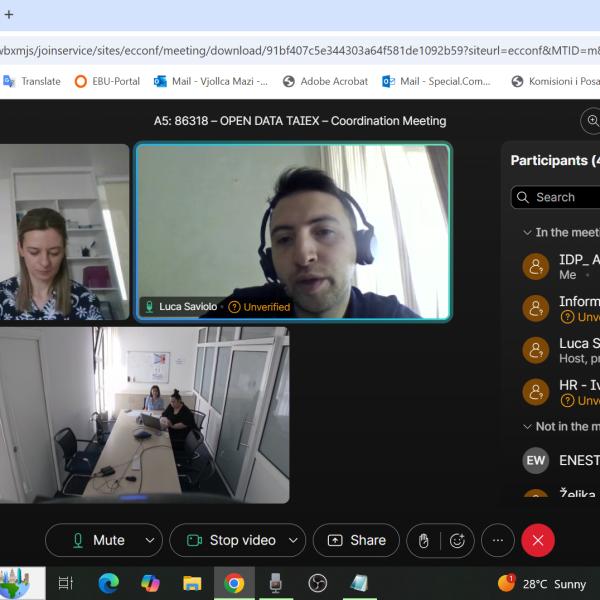
Task: Toggle the Stop video button
Action: (230, 540)
